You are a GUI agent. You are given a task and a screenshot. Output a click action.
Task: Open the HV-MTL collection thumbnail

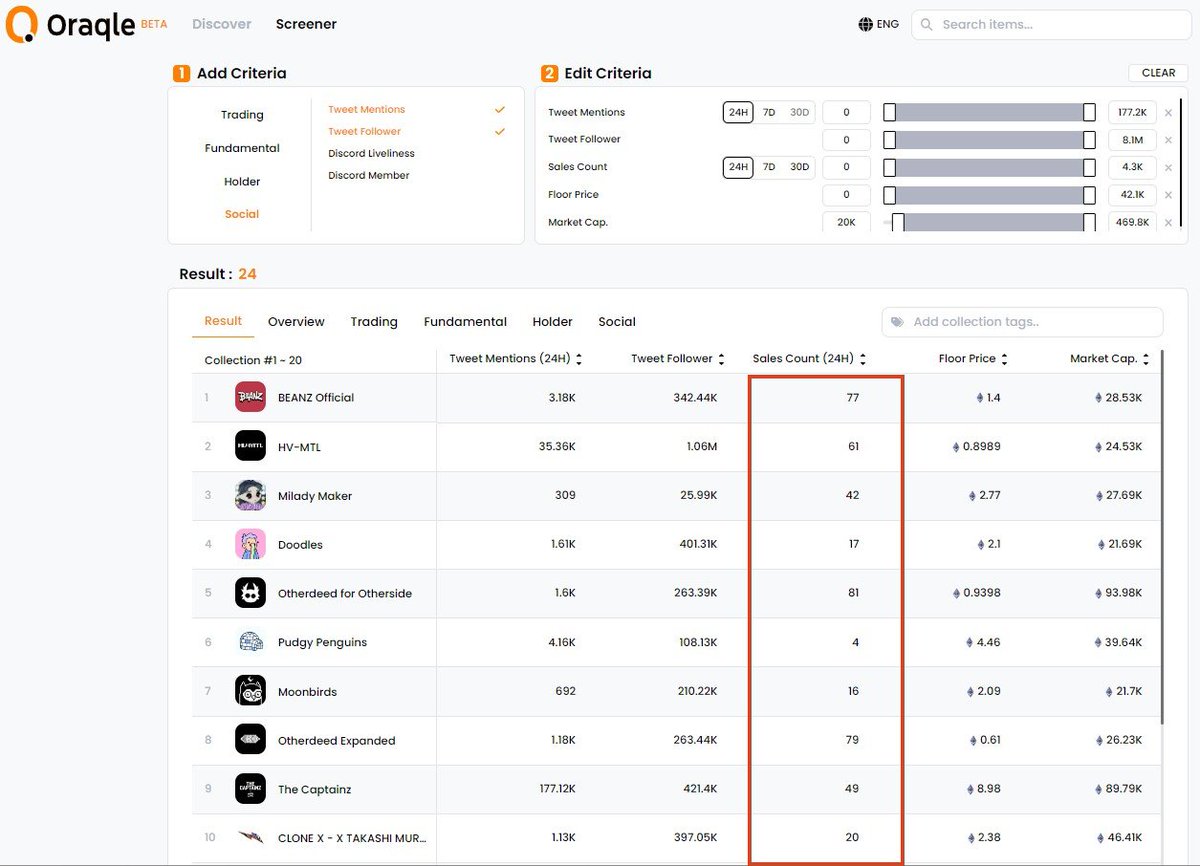(250, 446)
